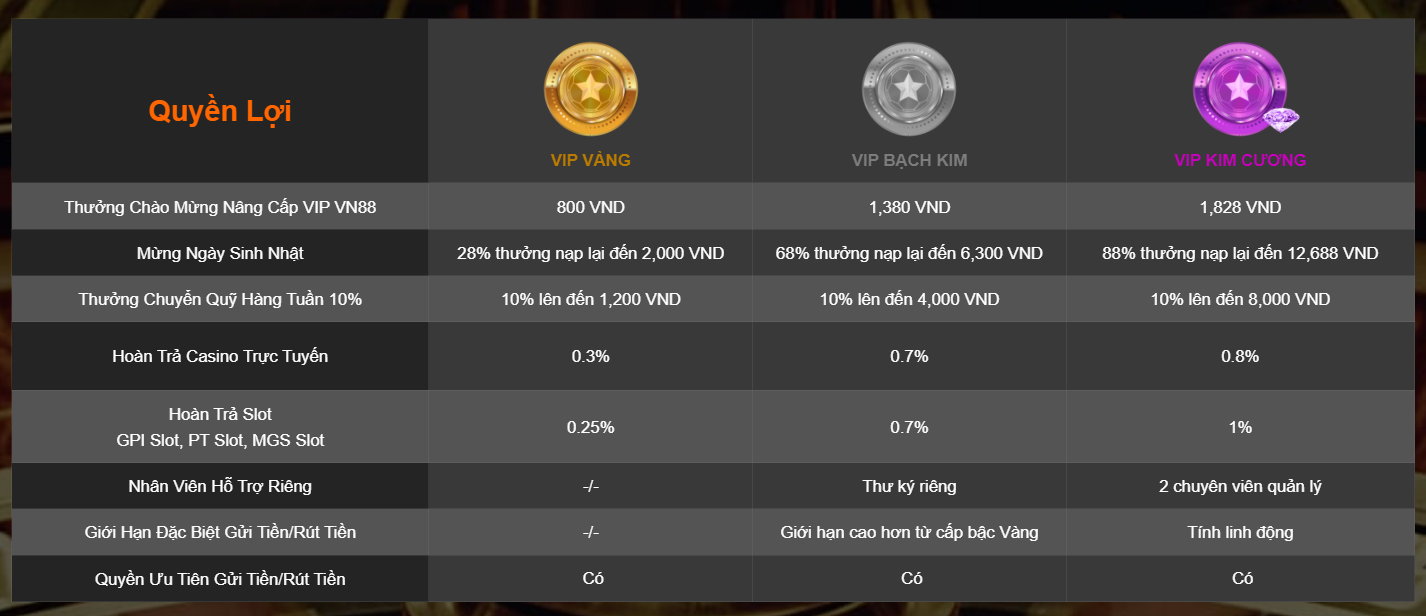
Task: Click the Quyền Lợi table heading
Action: coord(220,111)
